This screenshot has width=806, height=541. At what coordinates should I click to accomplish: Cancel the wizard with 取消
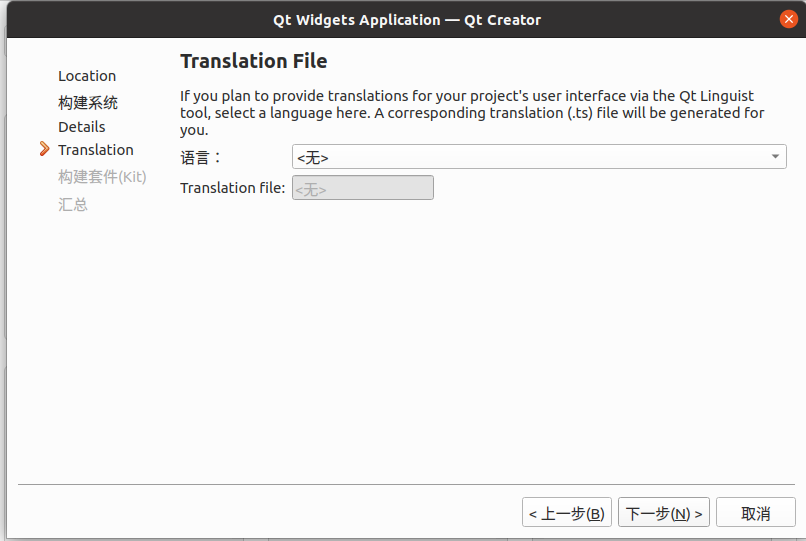pyautogui.click(x=756, y=512)
